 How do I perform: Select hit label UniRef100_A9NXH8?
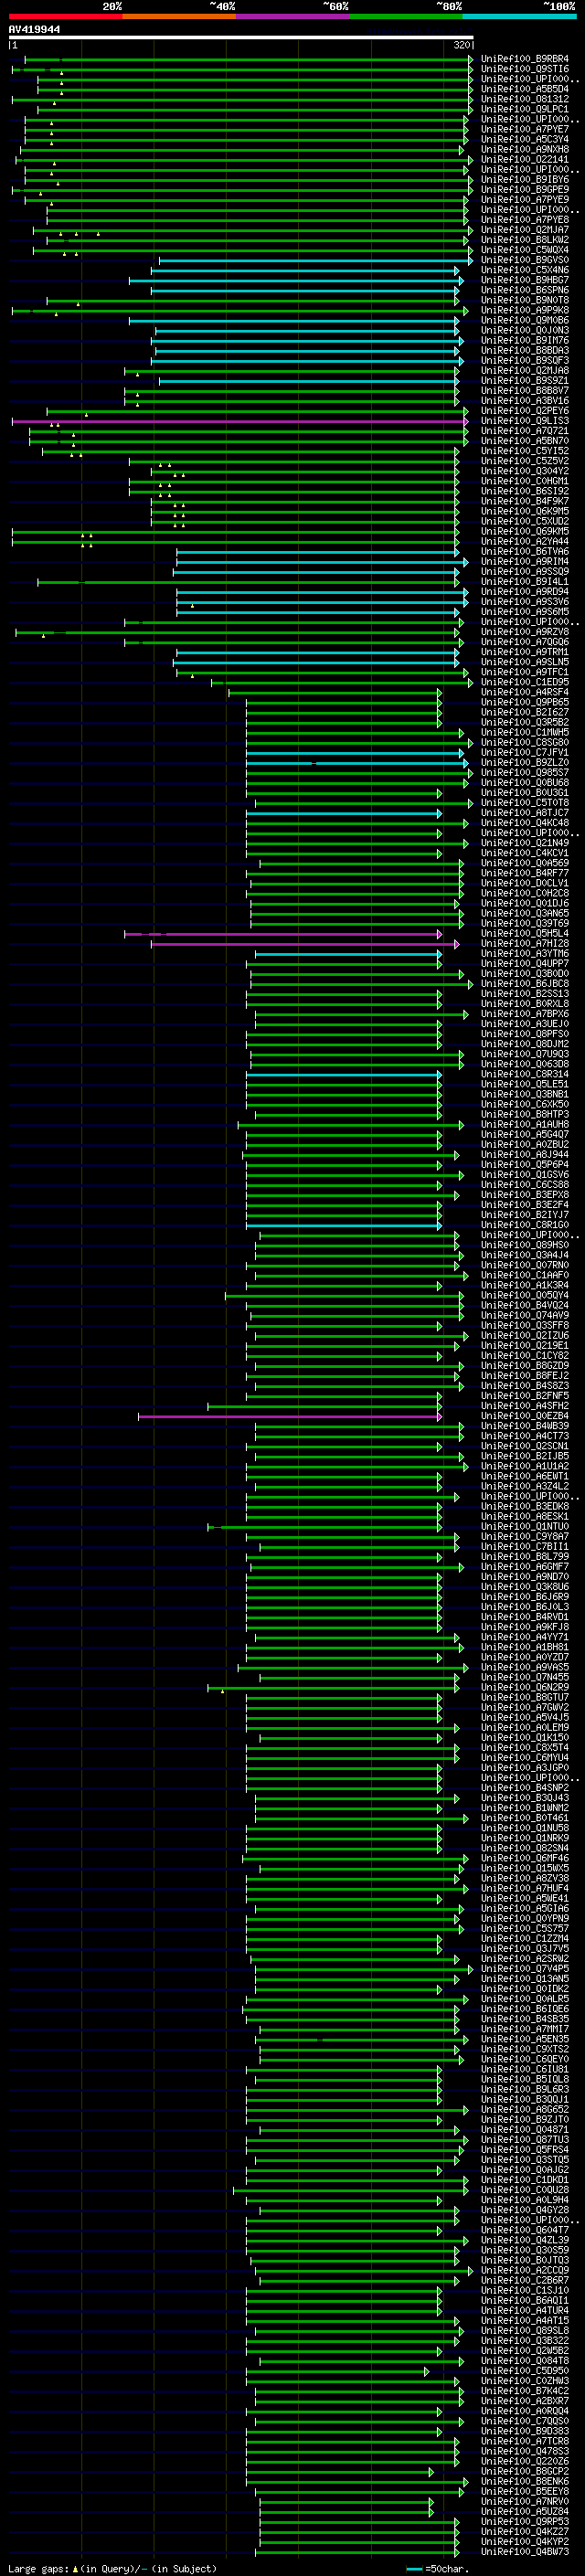pos(525,149)
